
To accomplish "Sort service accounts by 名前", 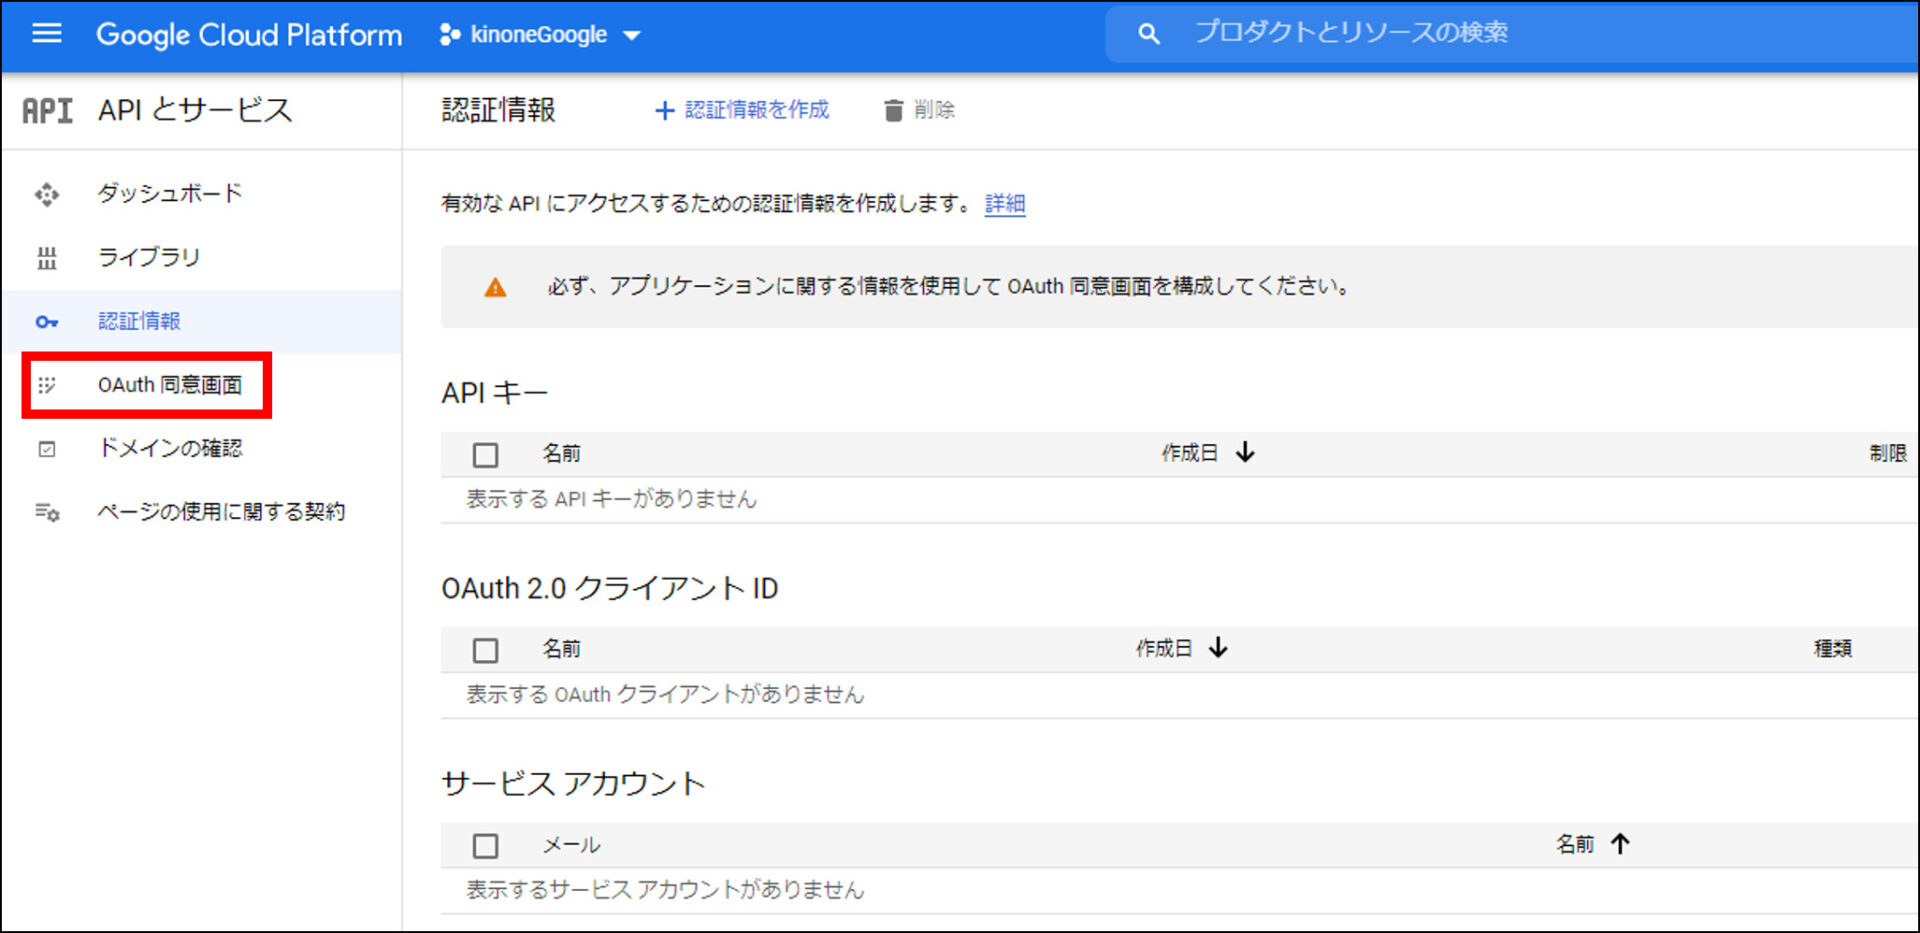I will click(x=1575, y=845).
